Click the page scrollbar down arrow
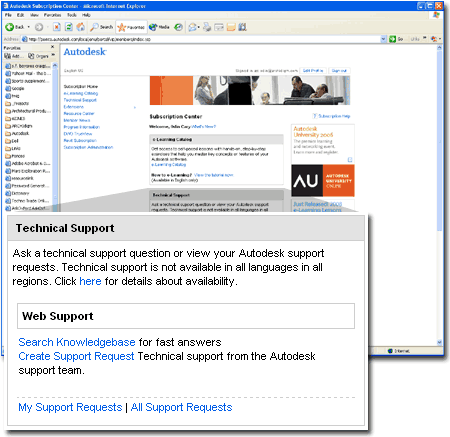This screenshot has width=450, height=437. (440, 342)
